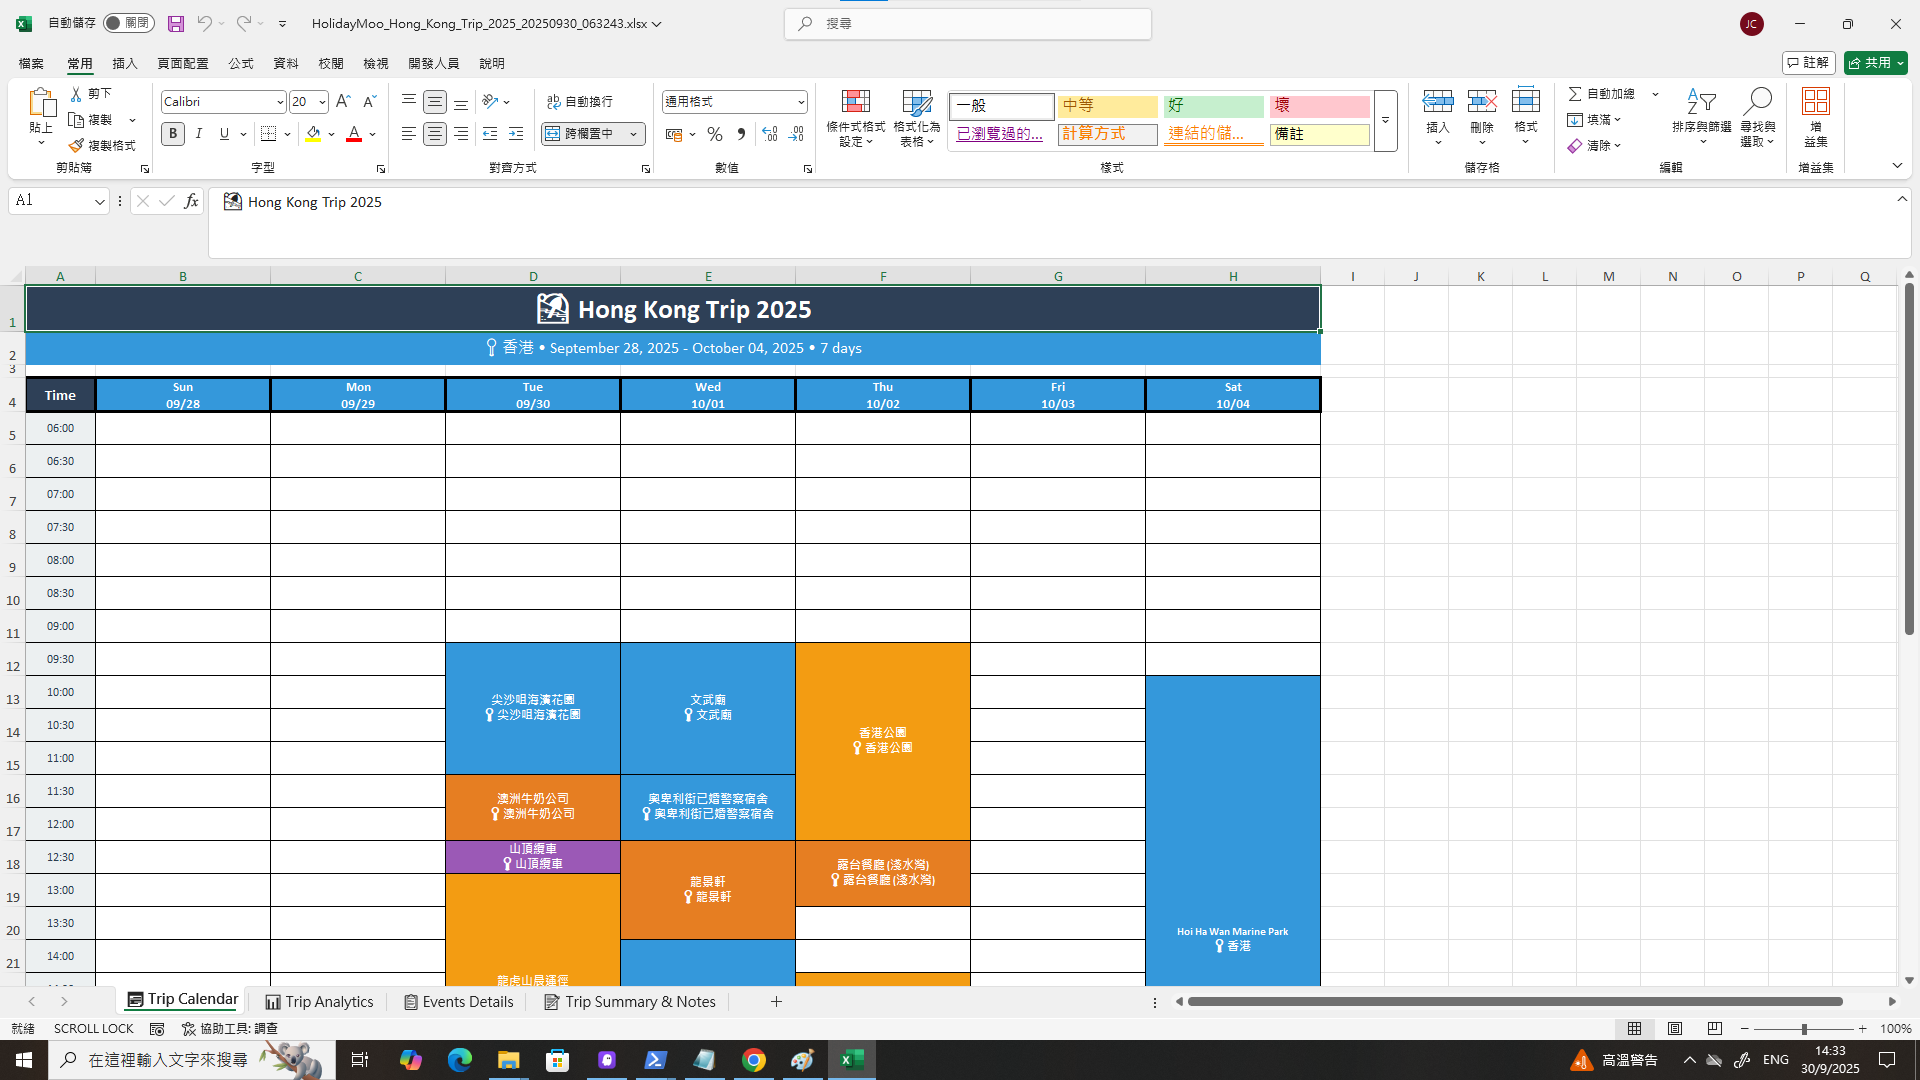Click the Sort & Filter icon
Image resolution: width=1920 pixels, height=1080 pixels.
point(1701,102)
